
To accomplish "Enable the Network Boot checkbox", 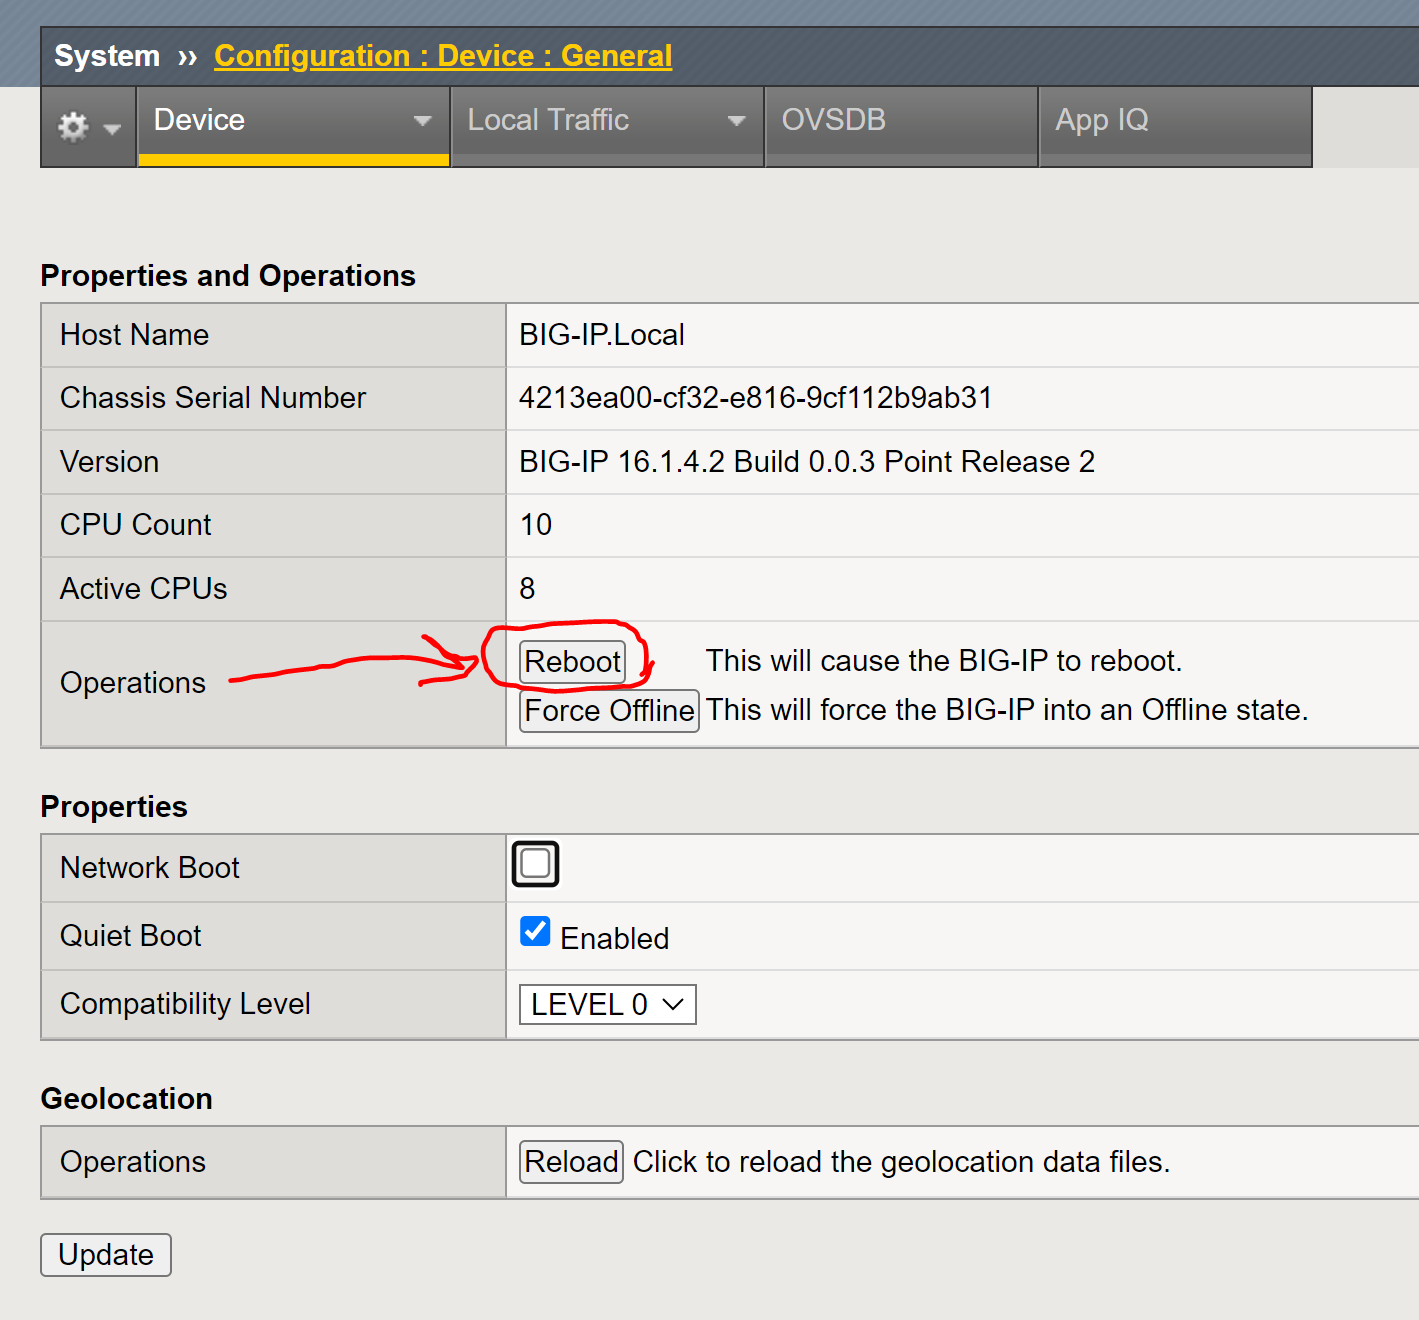I will click(x=535, y=863).
